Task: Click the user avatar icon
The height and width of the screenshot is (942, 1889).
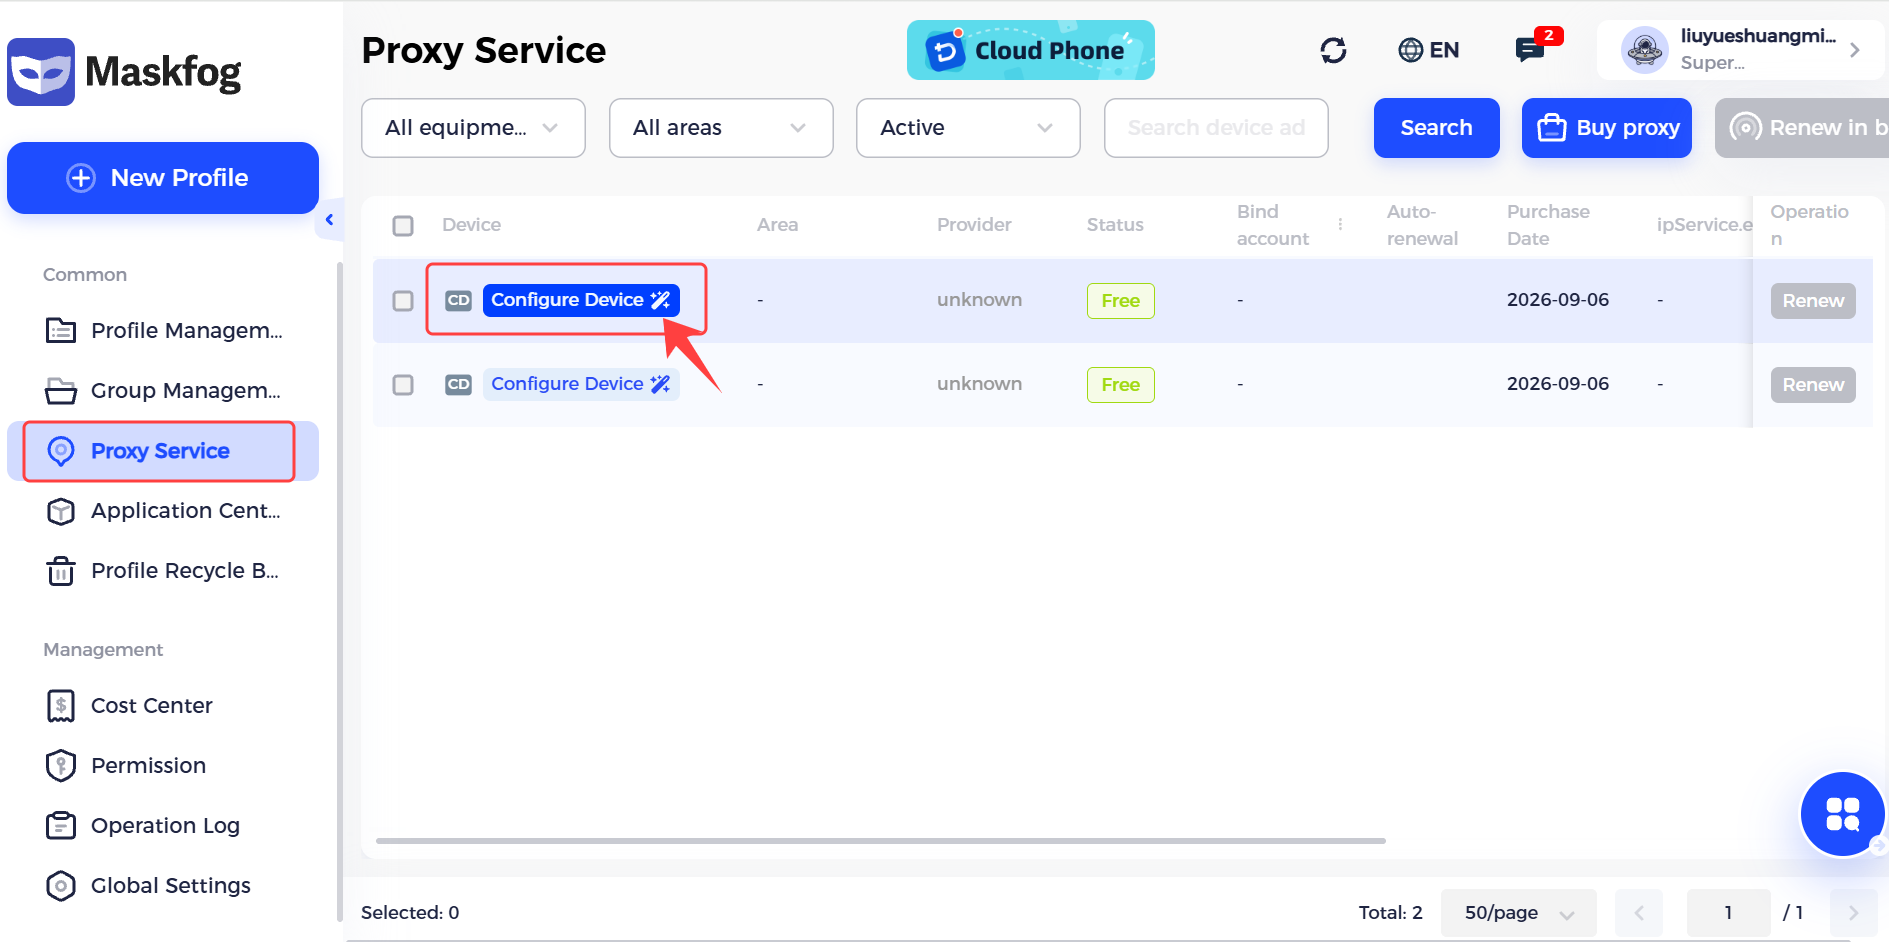Action: pos(1644,50)
